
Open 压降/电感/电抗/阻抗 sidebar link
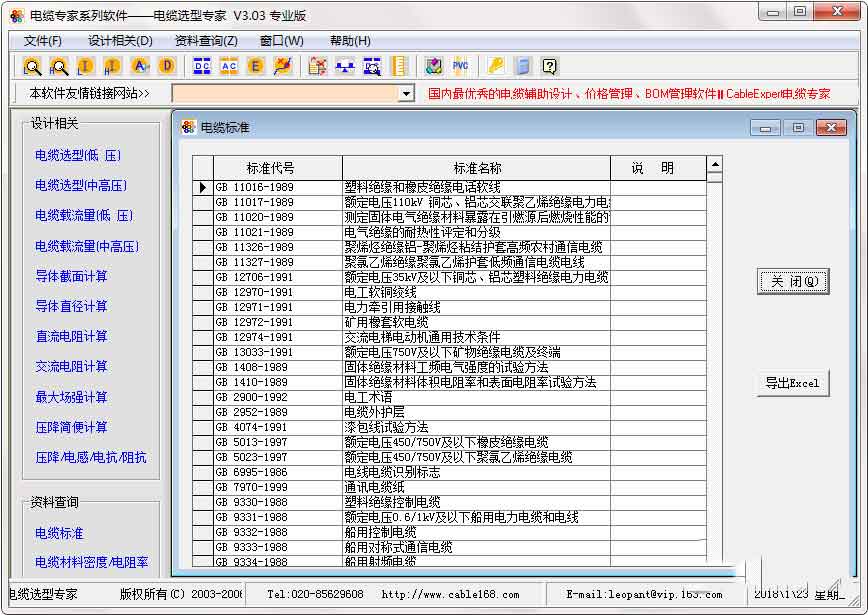[91, 457]
